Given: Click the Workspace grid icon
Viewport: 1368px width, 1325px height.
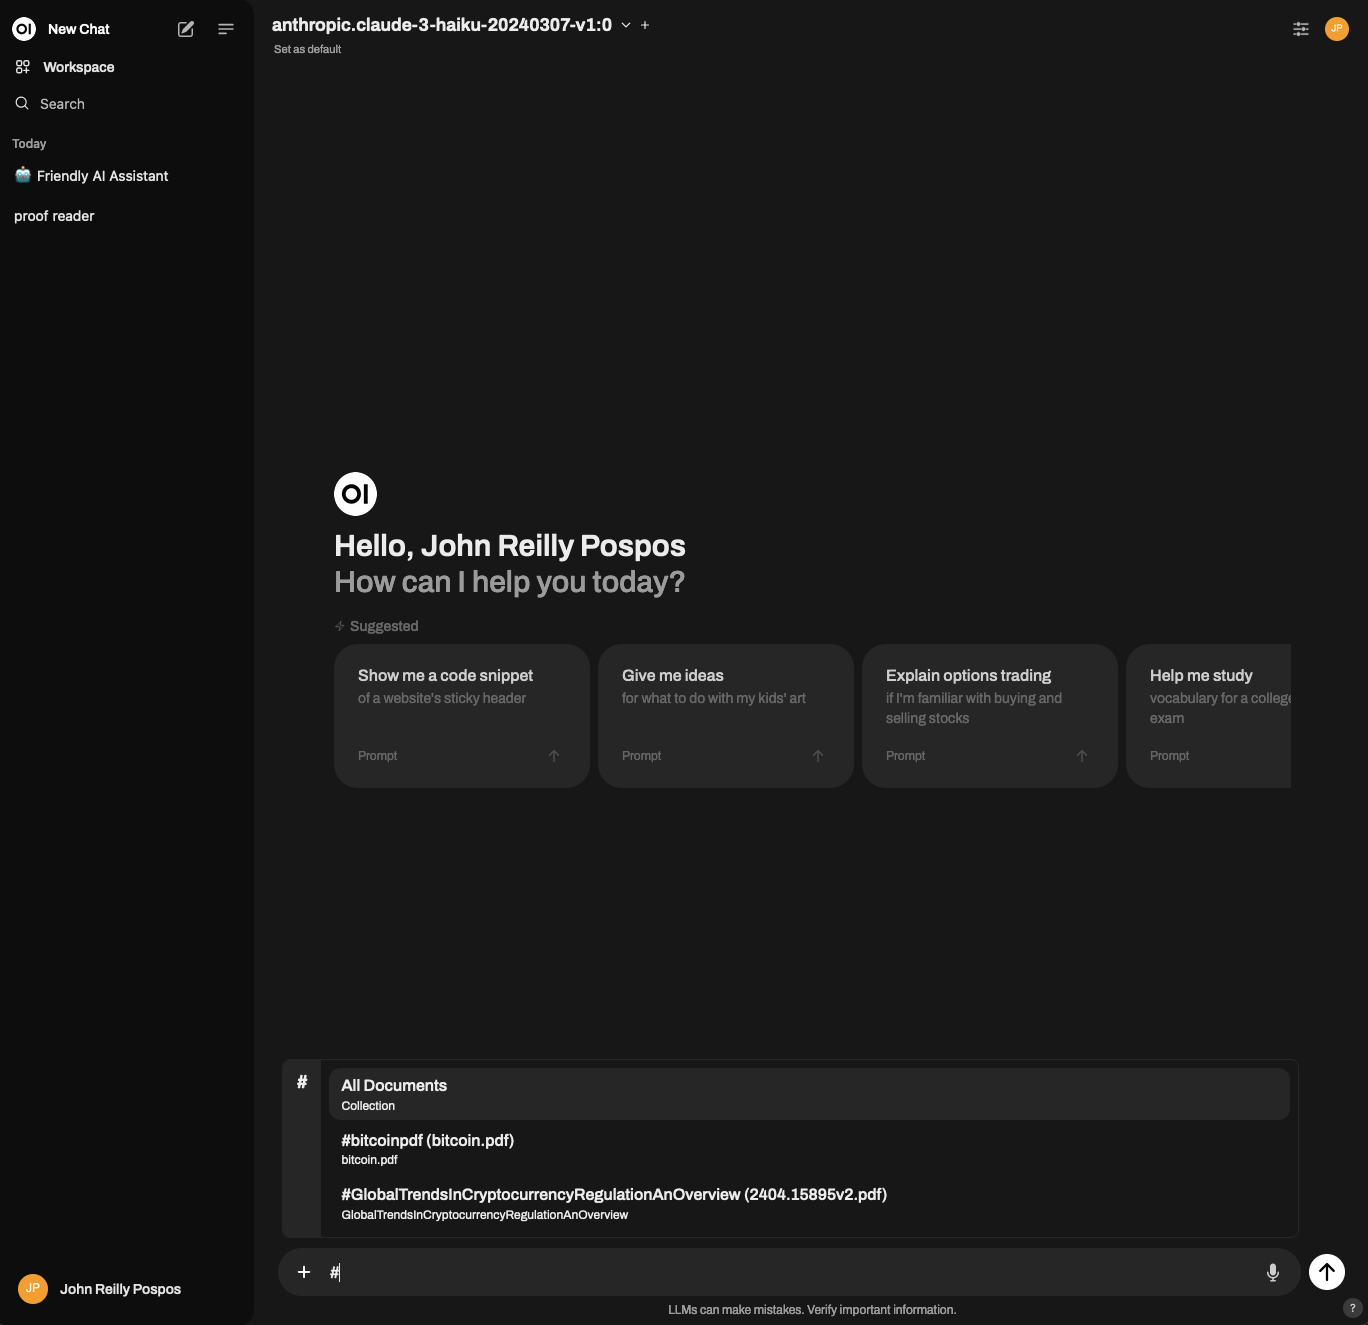Looking at the screenshot, I should click(x=23, y=67).
